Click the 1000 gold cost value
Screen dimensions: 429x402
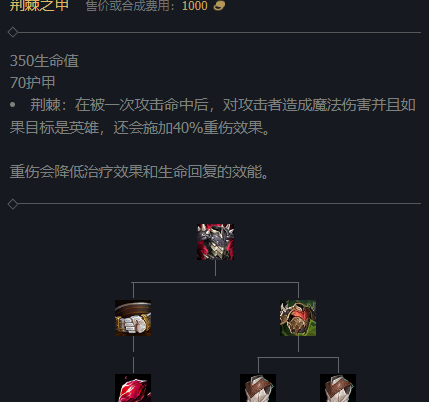[195, 6]
